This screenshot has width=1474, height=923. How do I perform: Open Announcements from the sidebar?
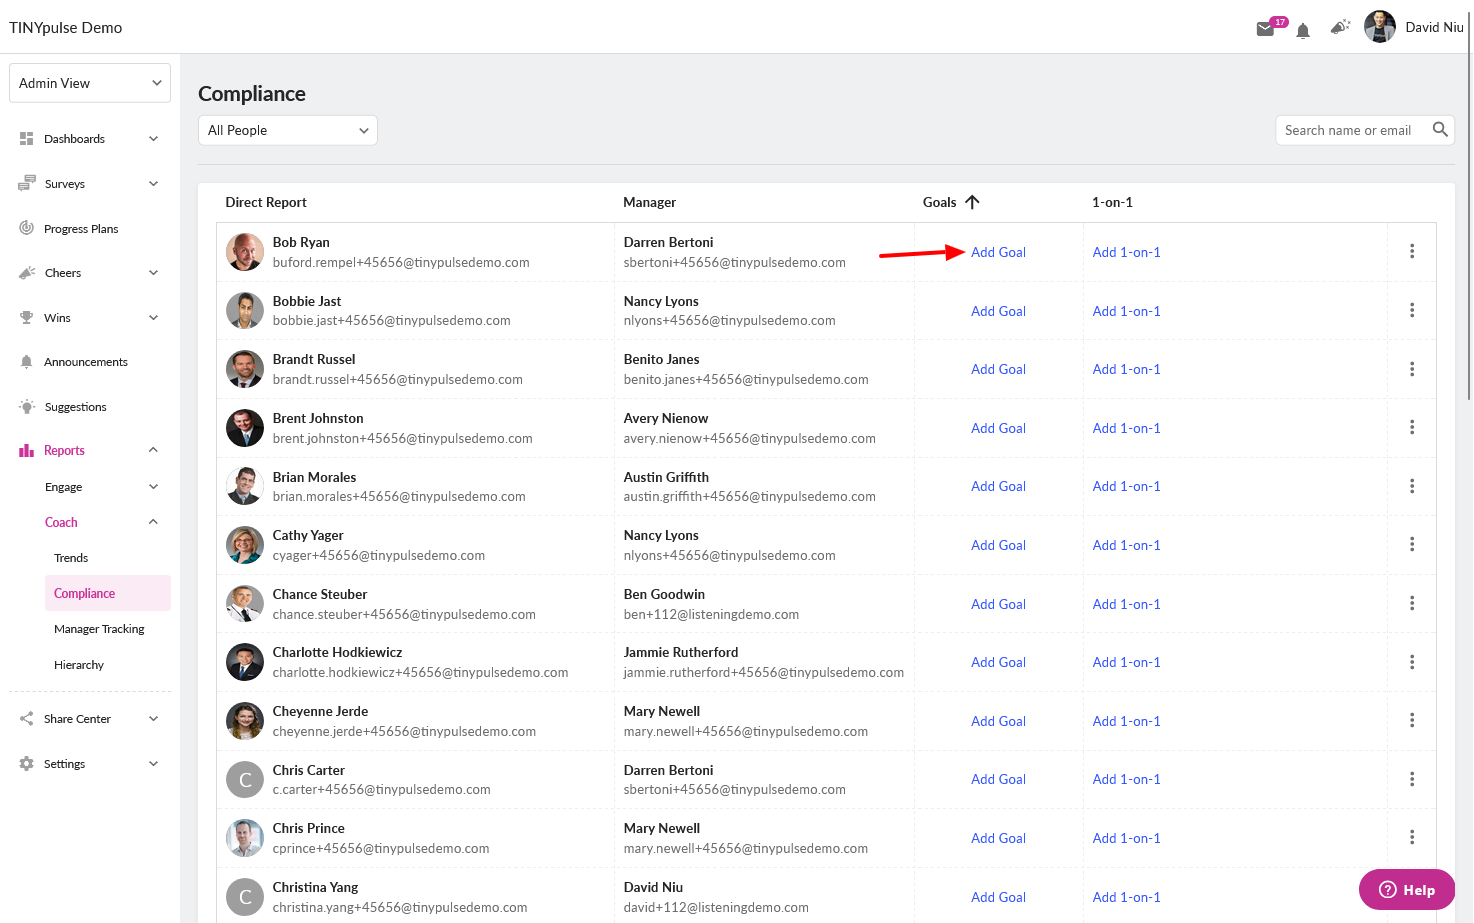pyautogui.click(x=86, y=362)
